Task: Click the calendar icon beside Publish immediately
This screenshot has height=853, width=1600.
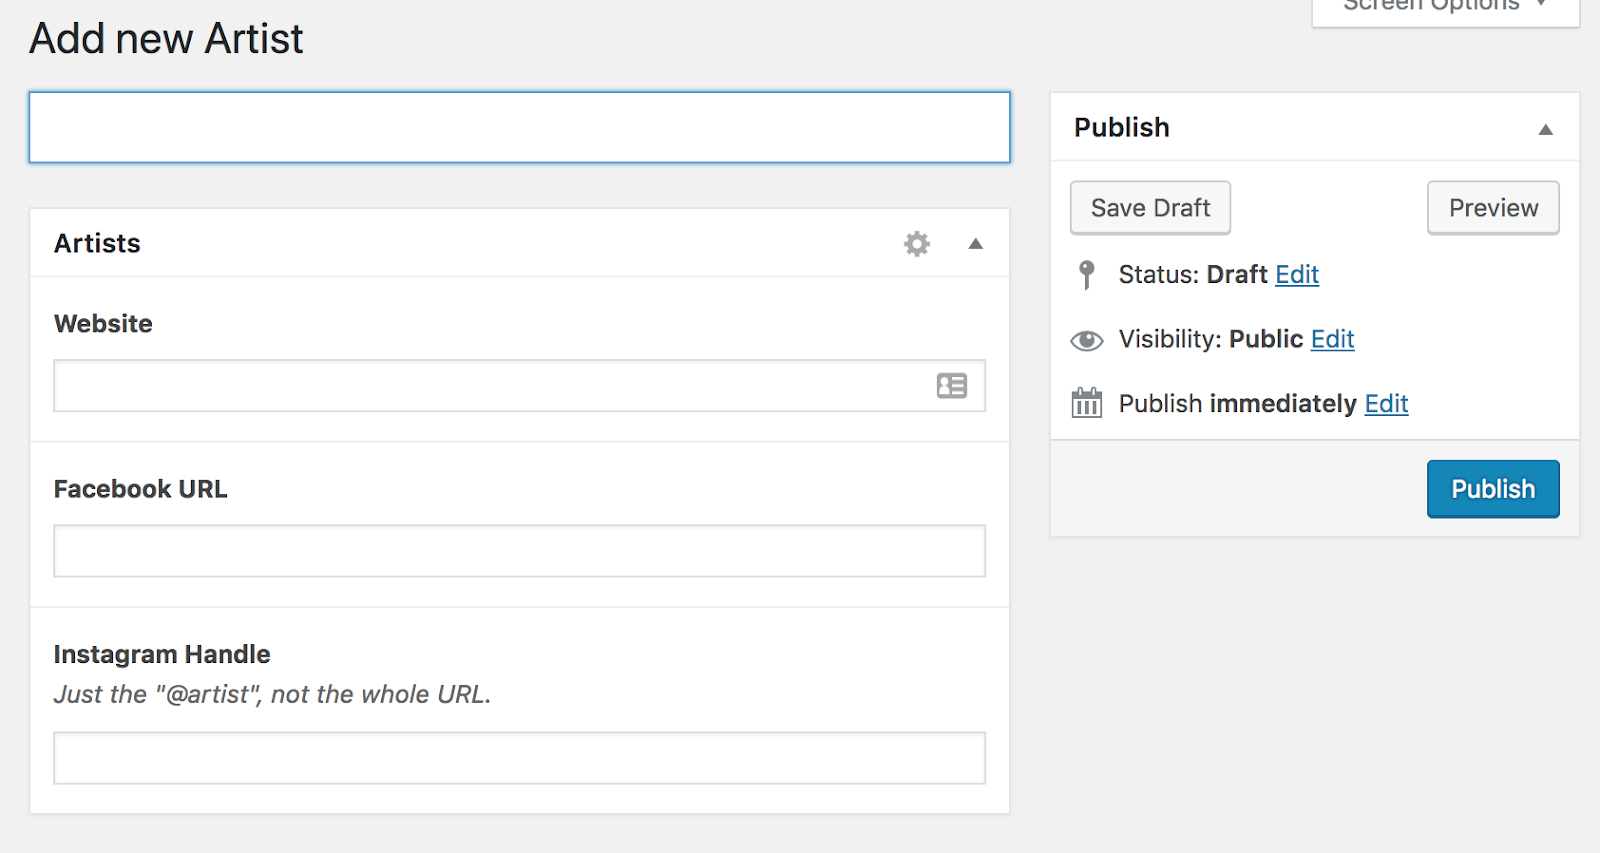Action: point(1087,403)
